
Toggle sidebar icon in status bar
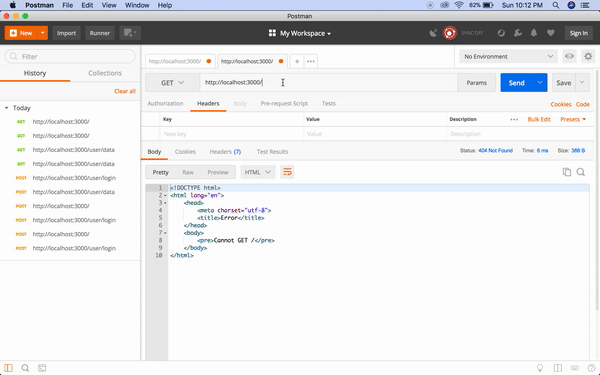(x=8, y=368)
